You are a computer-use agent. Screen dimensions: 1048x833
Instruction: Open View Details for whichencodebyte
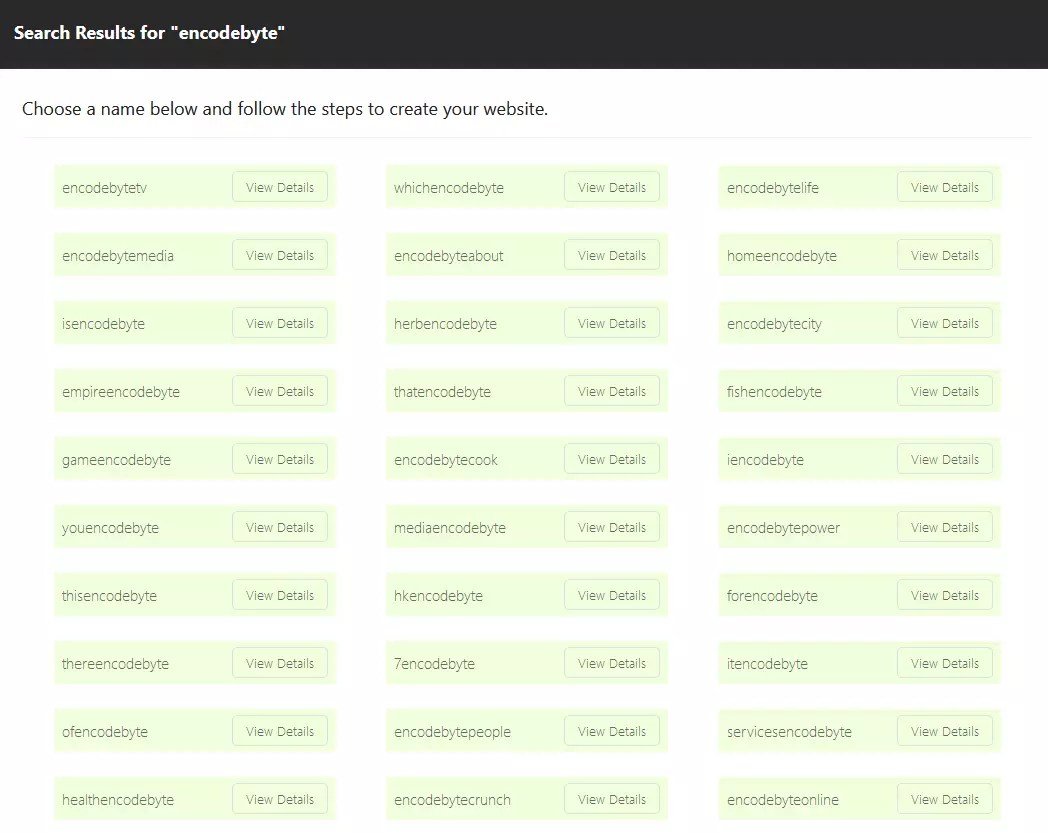tap(612, 187)
